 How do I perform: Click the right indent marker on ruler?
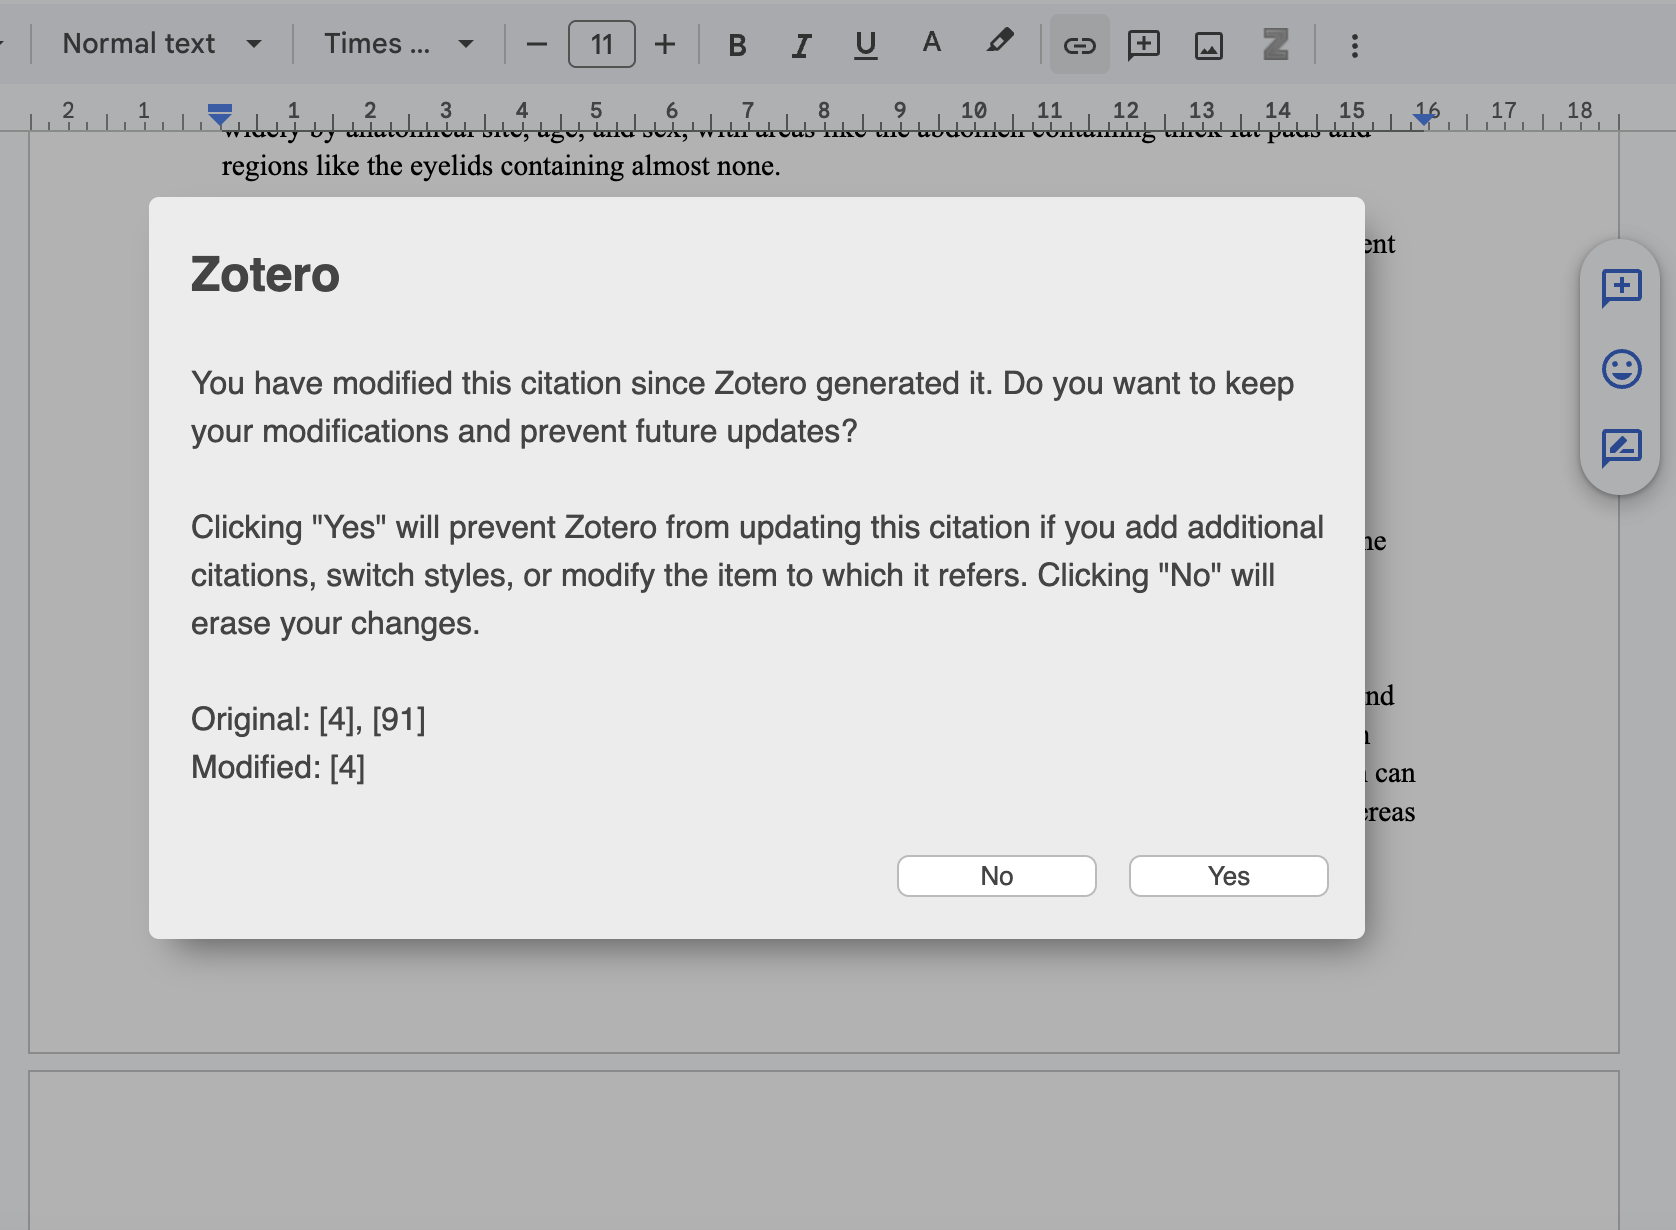(x=1424, y=118)
